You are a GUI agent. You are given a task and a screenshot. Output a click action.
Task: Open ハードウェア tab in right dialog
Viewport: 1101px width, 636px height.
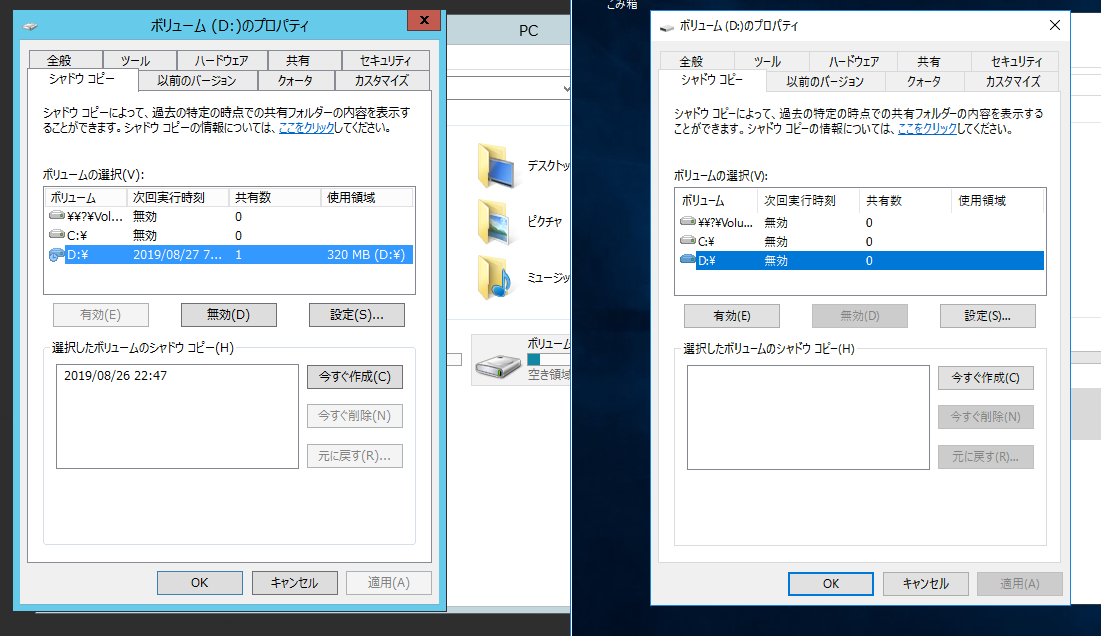pyautogui.click(x=854, y=61)
